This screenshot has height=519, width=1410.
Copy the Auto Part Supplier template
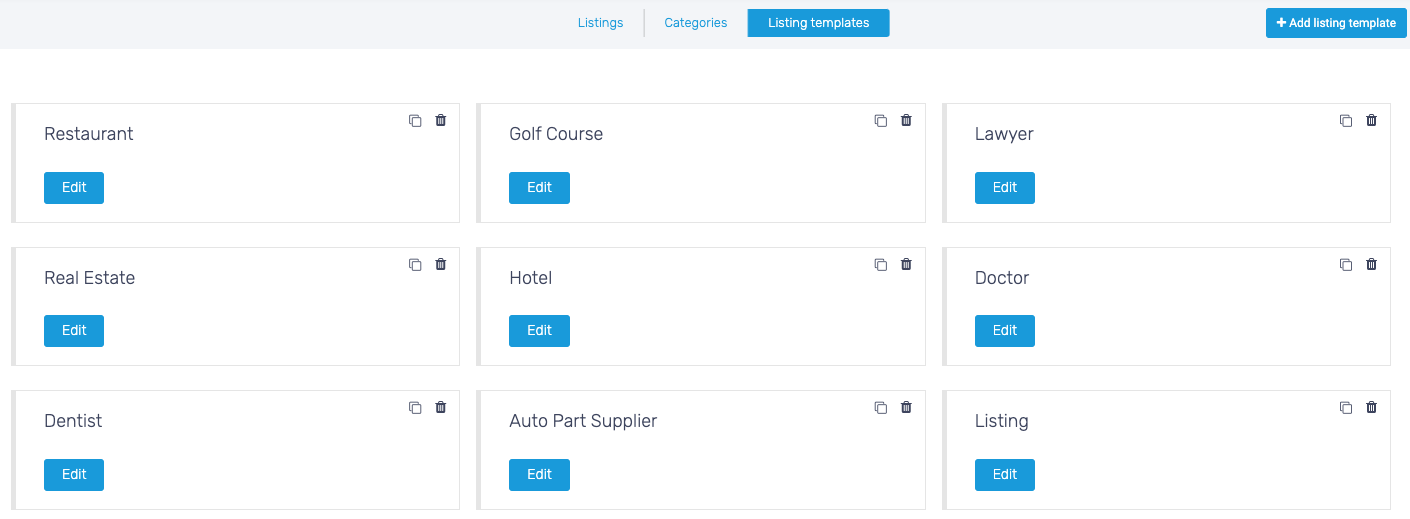[880, 408]
